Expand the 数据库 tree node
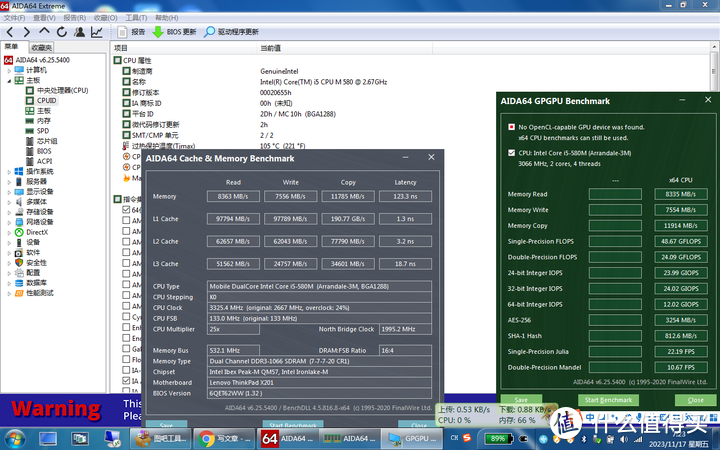The width and height of the screenshot is (720, 450). (x=9, y=282)
